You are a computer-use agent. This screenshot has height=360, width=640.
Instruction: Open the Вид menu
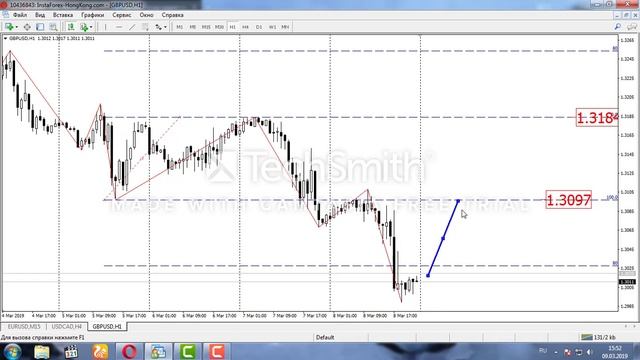[x=40, y=15]
